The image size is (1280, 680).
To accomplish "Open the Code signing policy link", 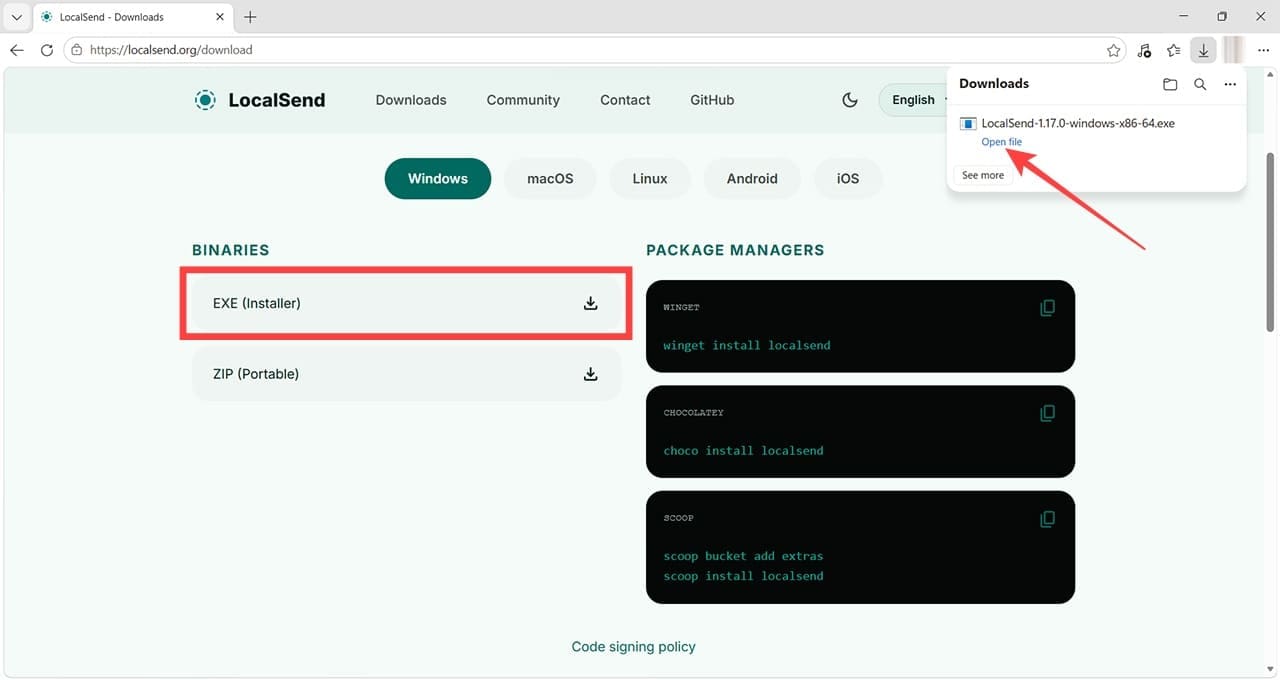I will [633, 647].
